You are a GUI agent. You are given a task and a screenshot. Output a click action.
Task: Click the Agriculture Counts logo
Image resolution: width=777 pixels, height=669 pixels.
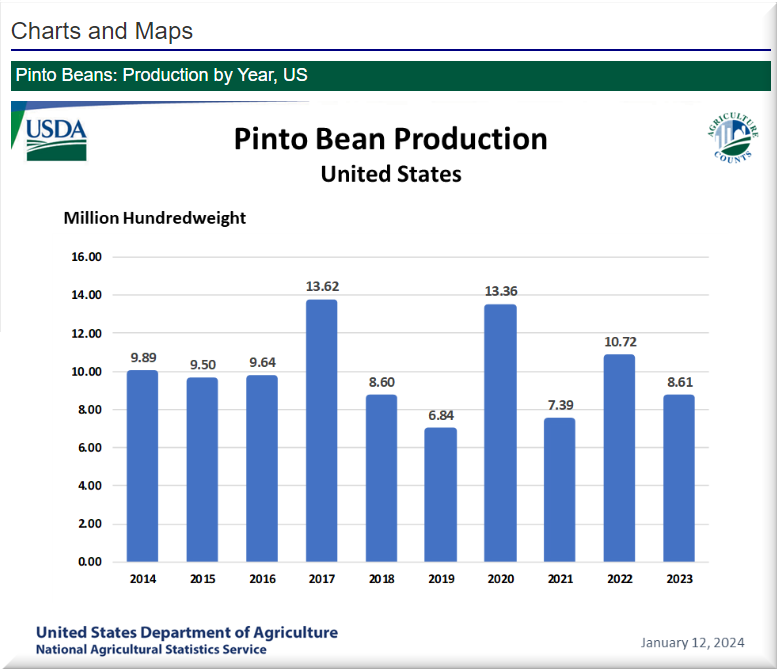pos(731,138)
